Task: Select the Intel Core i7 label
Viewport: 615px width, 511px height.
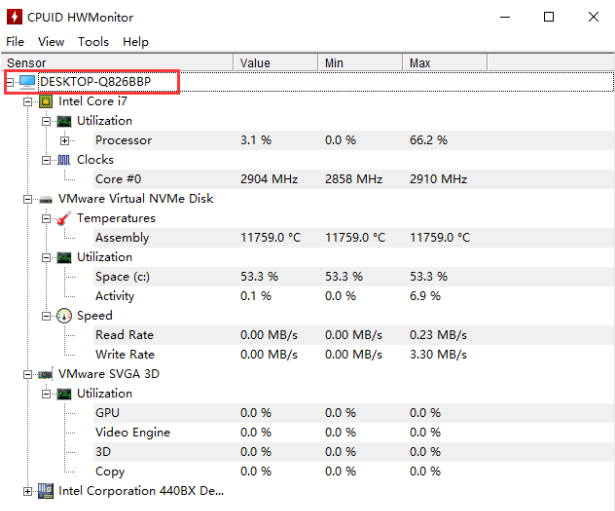Action: pos(93,101)
